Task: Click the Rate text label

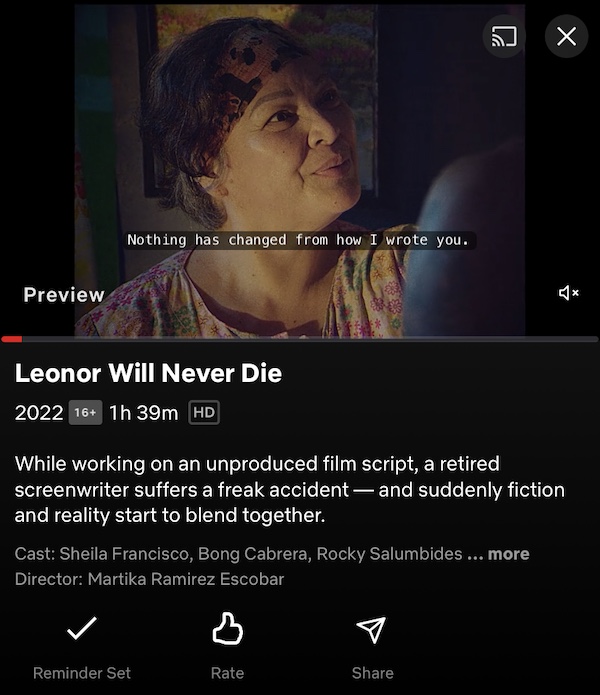Action: pyautogui.click(x=227, y=673)
